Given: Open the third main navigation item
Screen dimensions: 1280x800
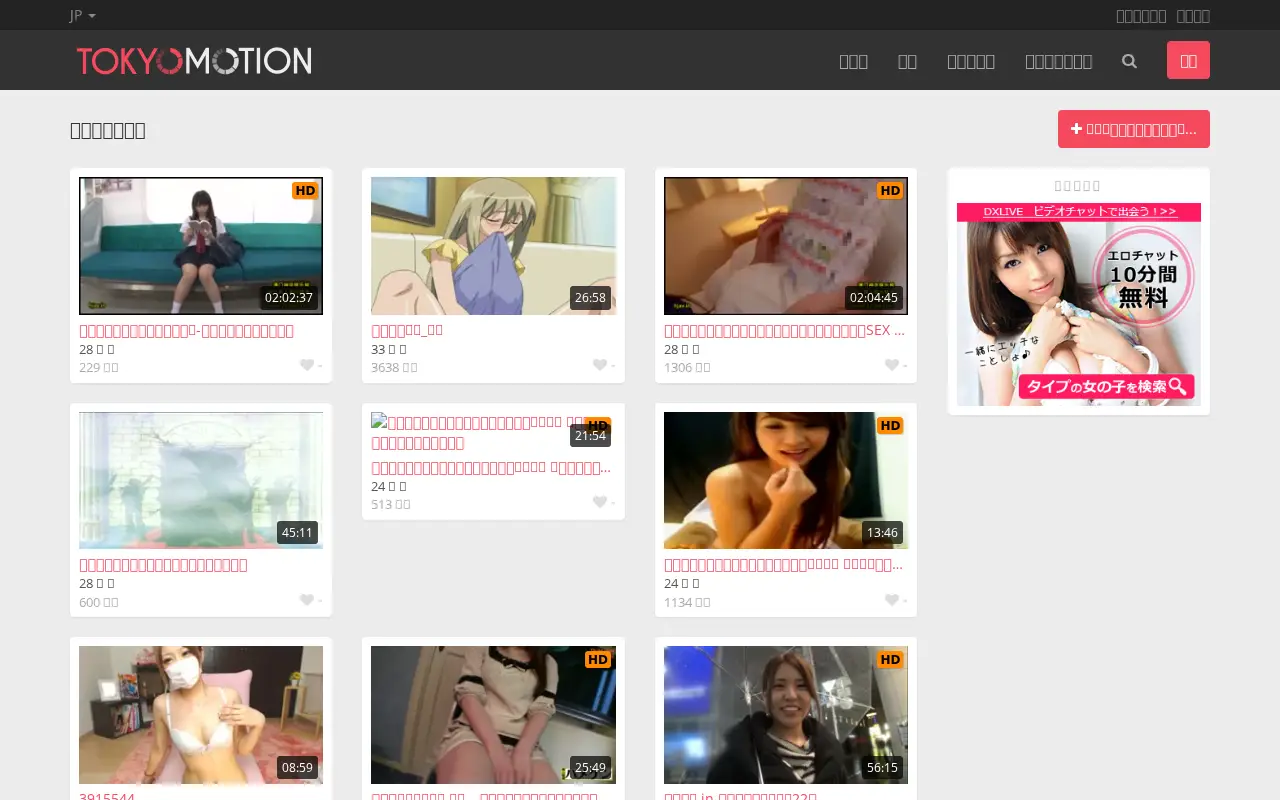Looking at the screenshot, I should (x=971, y=61).
